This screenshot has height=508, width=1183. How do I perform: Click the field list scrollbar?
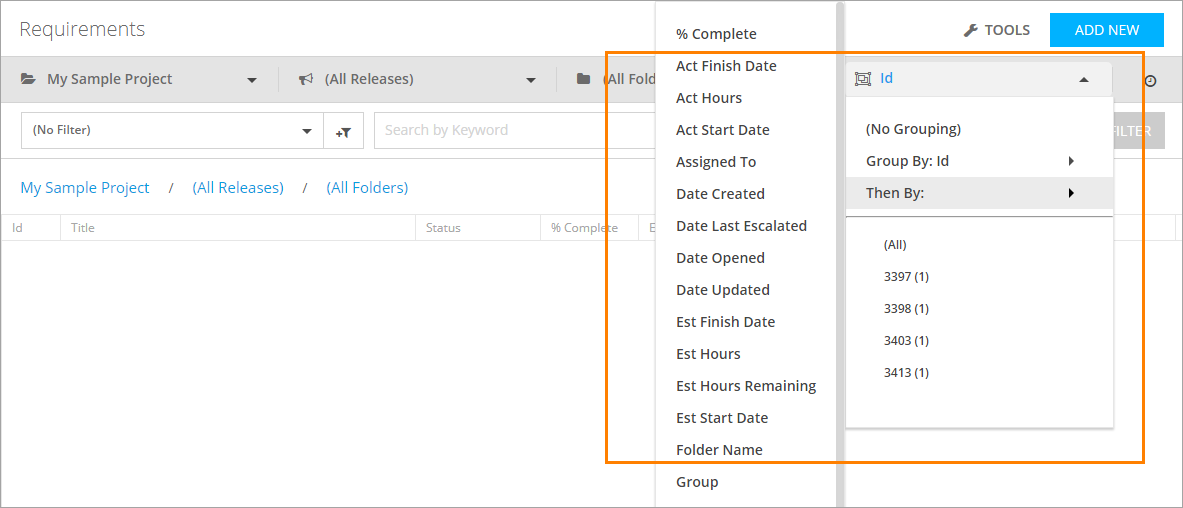840,250
